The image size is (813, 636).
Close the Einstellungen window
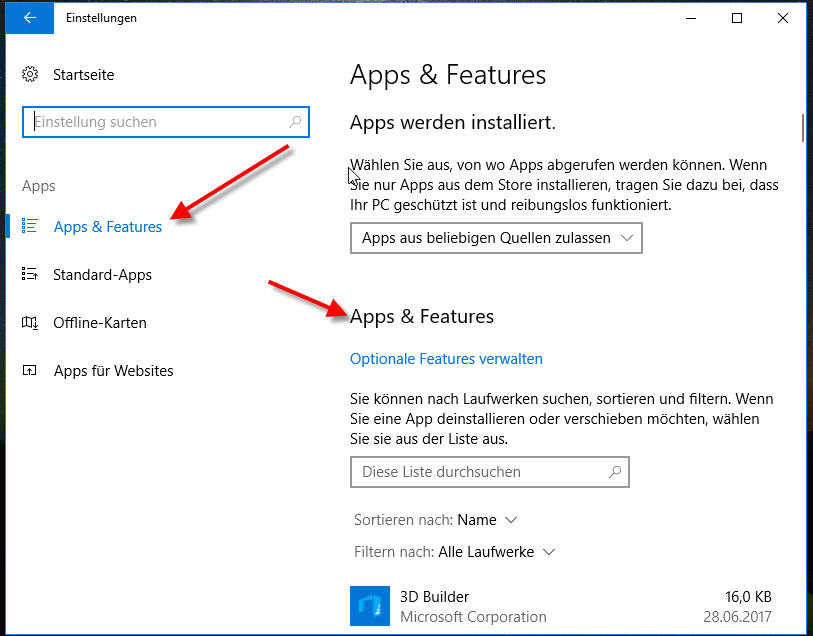click(x=783, y=18)
